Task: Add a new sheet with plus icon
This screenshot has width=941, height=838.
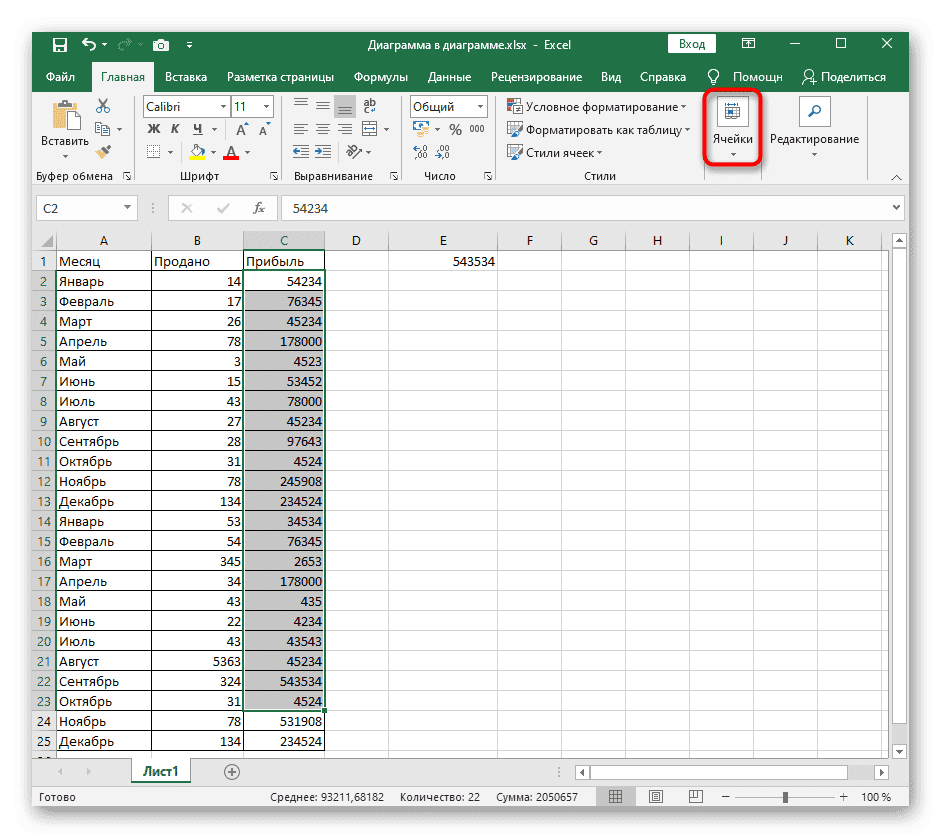Action: (232, 771)
